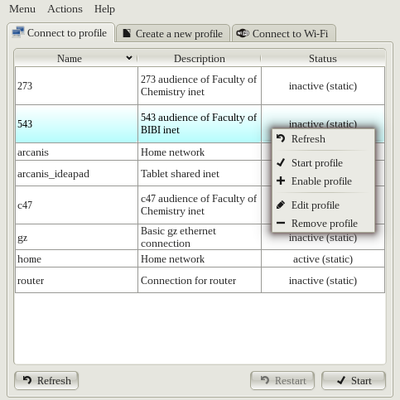Image resolution: width=400 pixels, height=400 pixels.
Task: Click 'inactive (static)' status of router
Action: 323,281
